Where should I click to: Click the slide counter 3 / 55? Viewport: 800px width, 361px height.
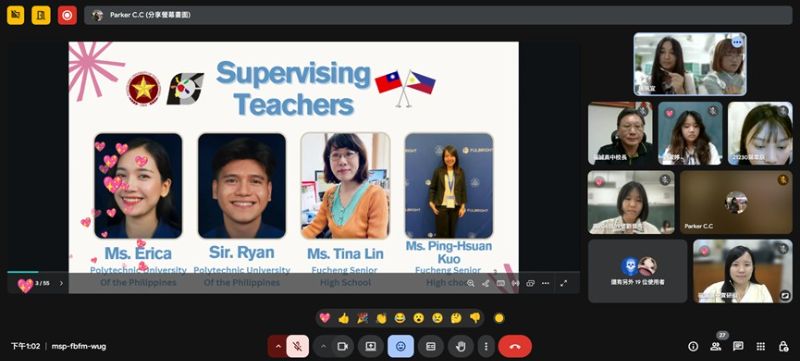pos(42,283)
